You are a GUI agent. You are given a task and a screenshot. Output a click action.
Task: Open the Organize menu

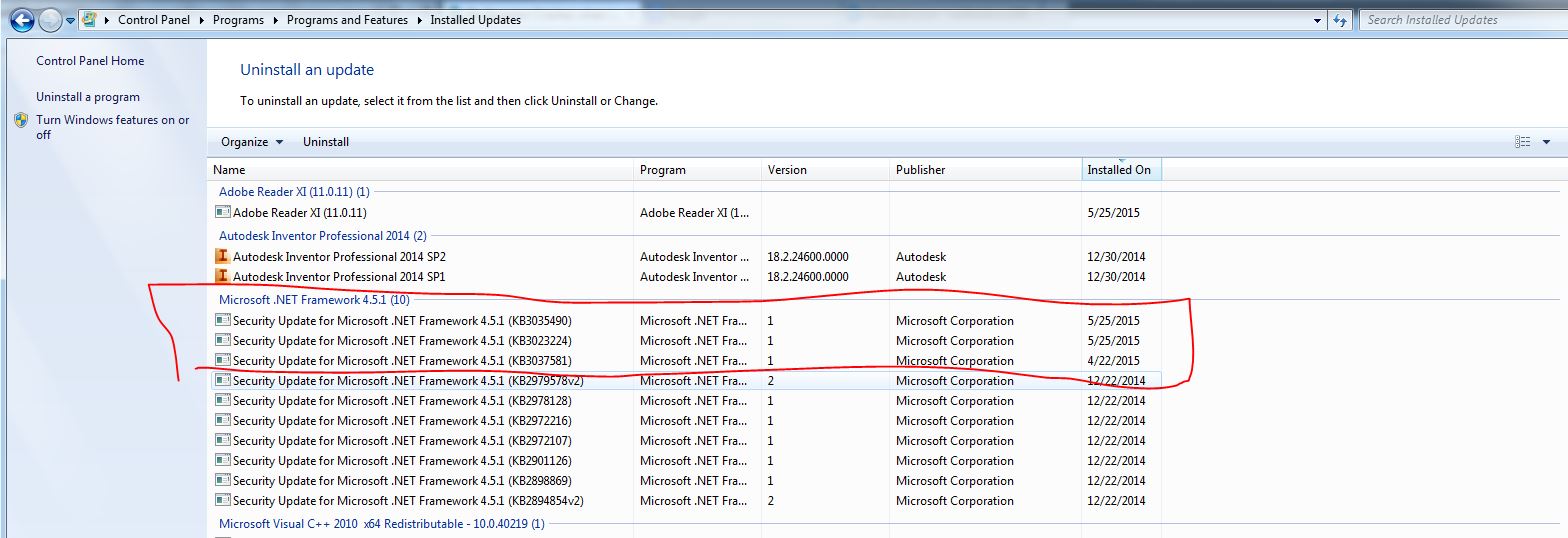point(252,142)
